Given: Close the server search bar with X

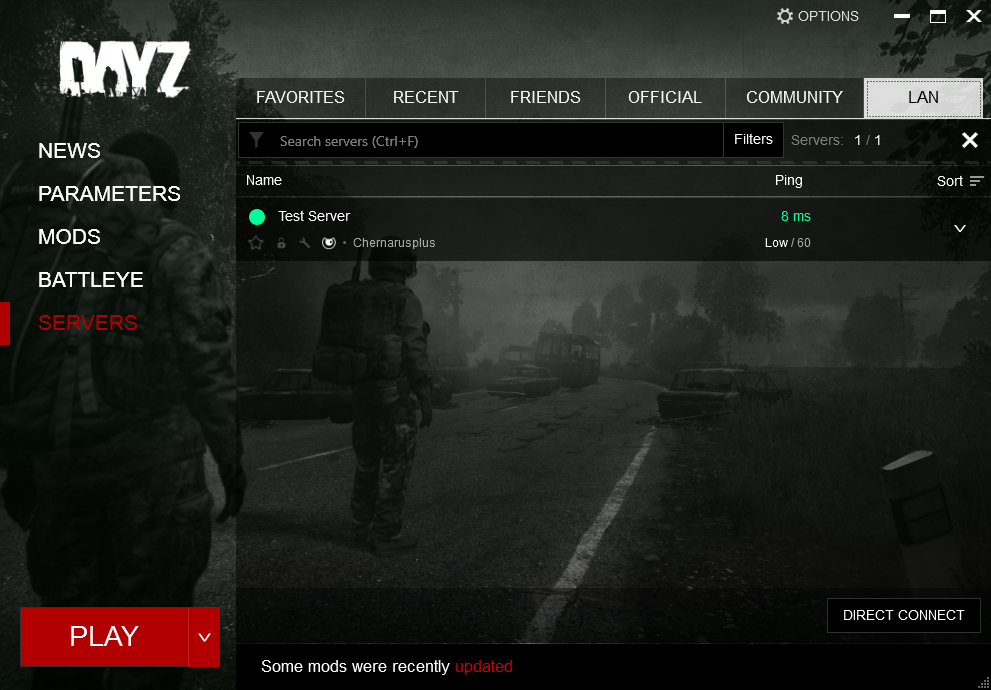Looking at the screenshot, I should click(x=970, y=140).
